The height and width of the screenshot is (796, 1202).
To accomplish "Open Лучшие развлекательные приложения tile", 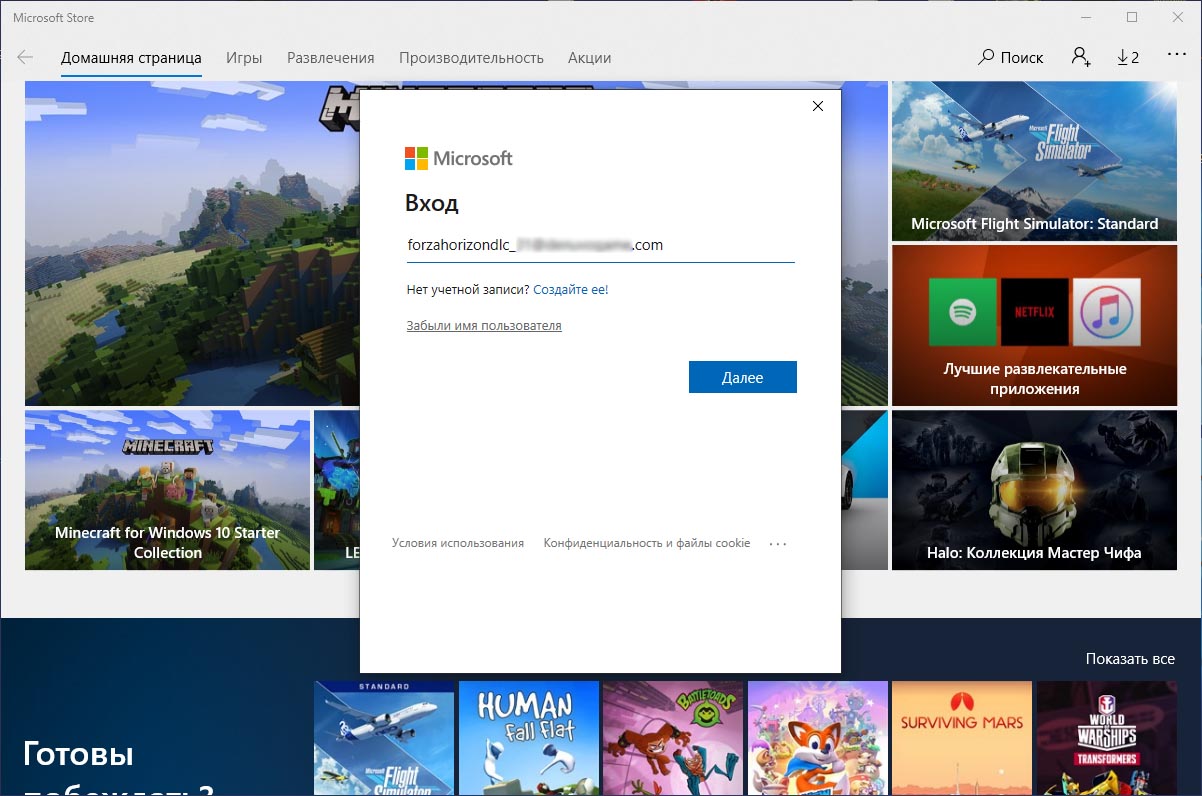I will [1034, 325].
